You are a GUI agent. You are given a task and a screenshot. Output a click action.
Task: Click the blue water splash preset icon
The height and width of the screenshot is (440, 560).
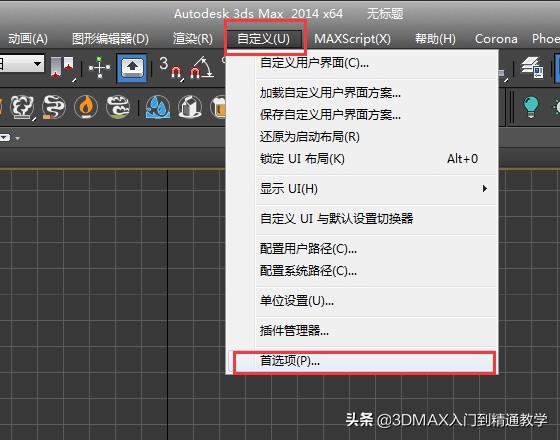pos(158,107)
